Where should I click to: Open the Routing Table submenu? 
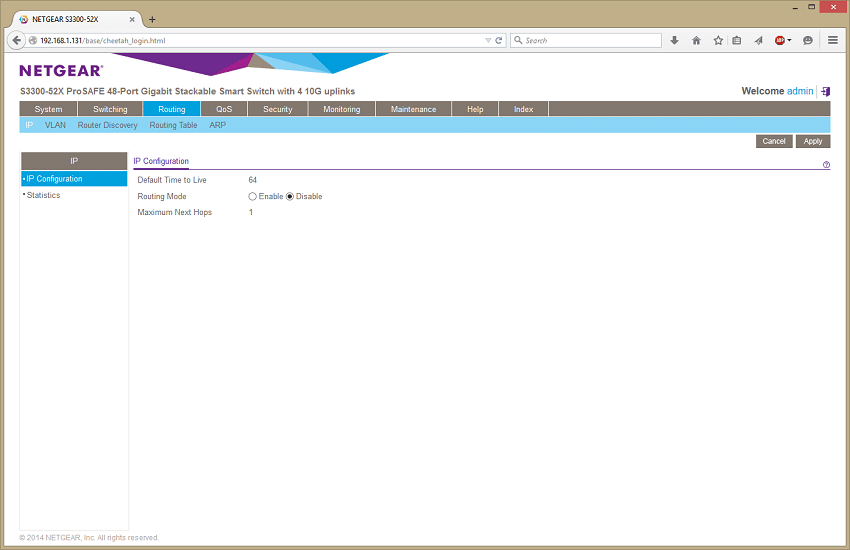click(x=173, y=125)
